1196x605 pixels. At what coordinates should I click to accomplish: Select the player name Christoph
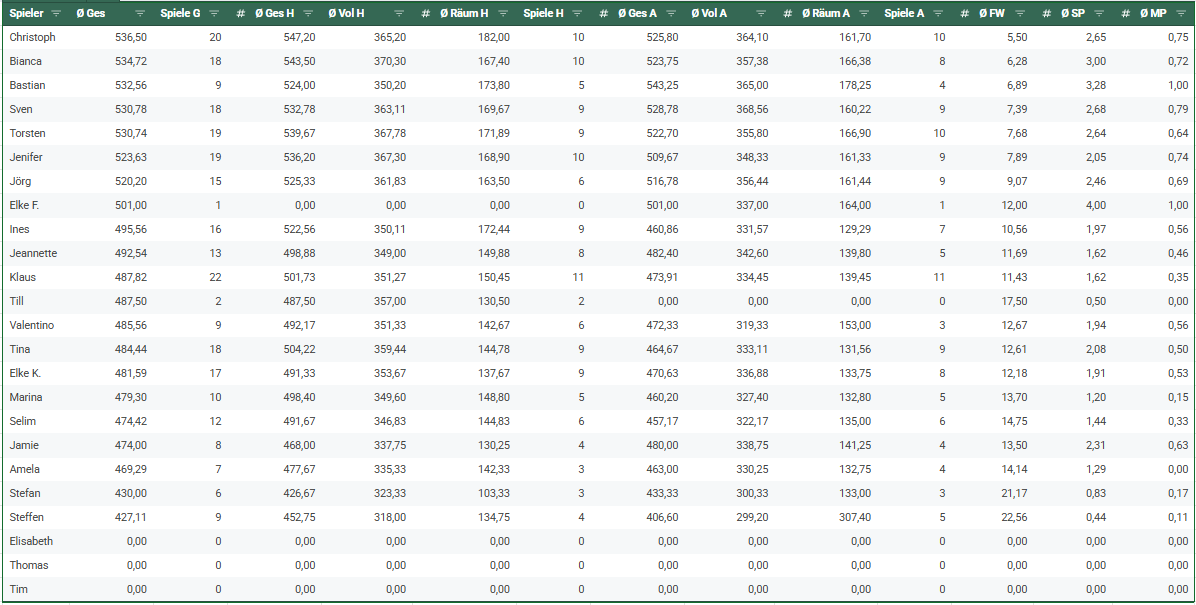tap(32, 37)
